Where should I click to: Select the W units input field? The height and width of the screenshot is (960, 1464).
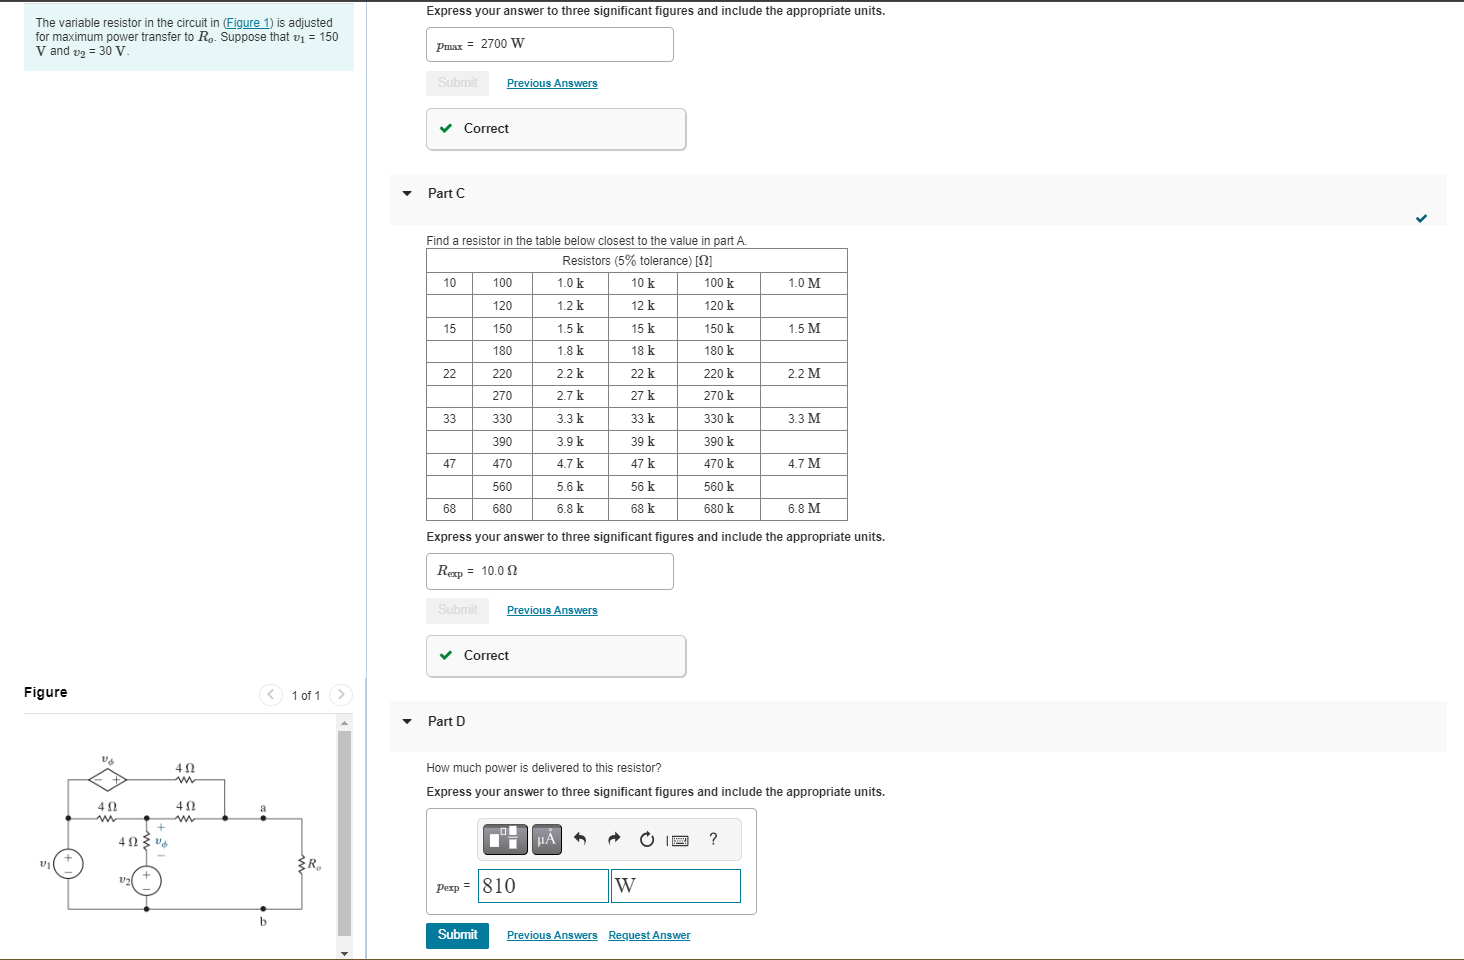tap(675, 886)
